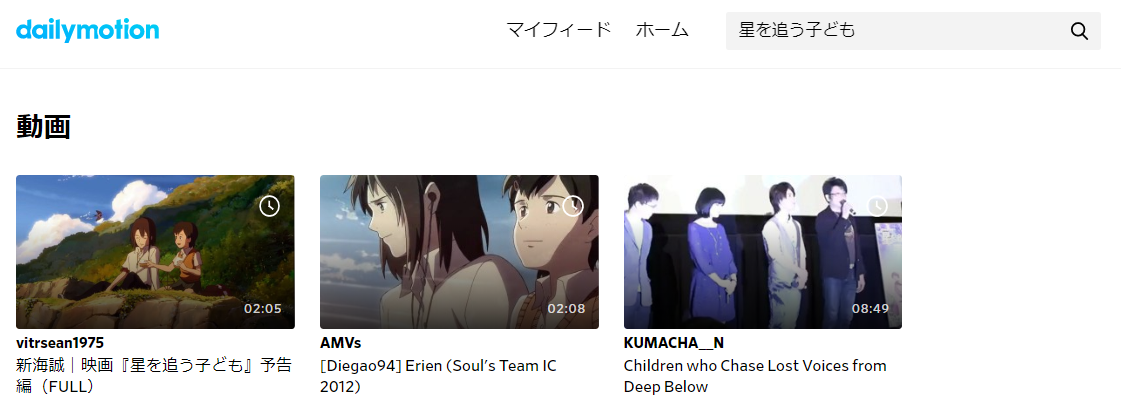Open Children who Chase Lost Voices title
Image resolution: width=1121 pixels, height=412 pixels.
pyautogui.click(x=755, y=376)
